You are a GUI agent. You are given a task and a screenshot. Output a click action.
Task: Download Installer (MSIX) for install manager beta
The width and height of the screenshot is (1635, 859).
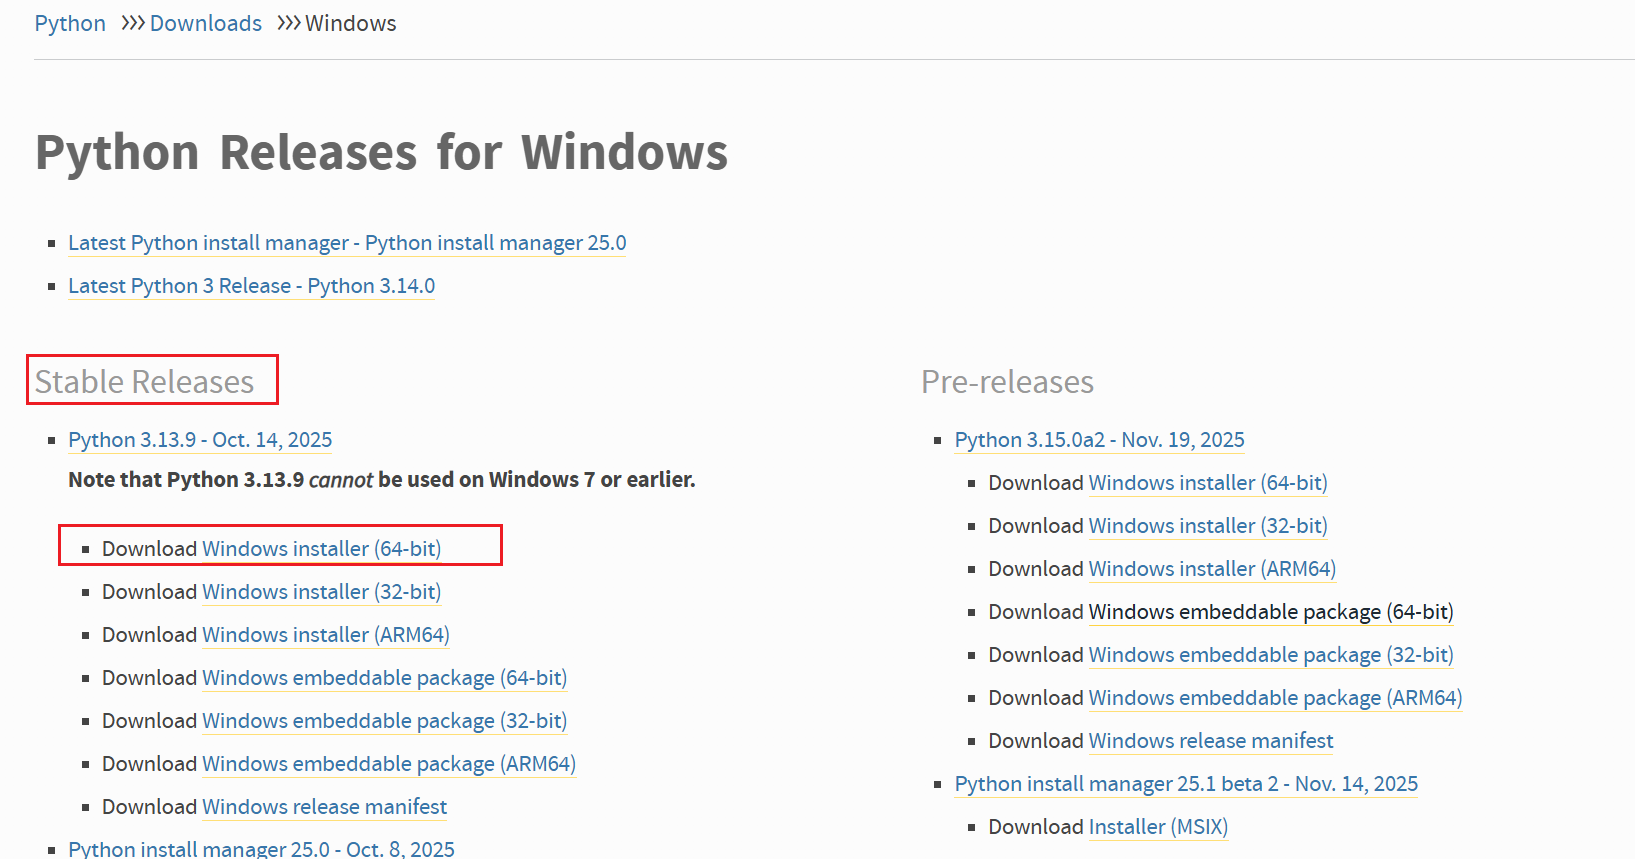pos(1158,827)
